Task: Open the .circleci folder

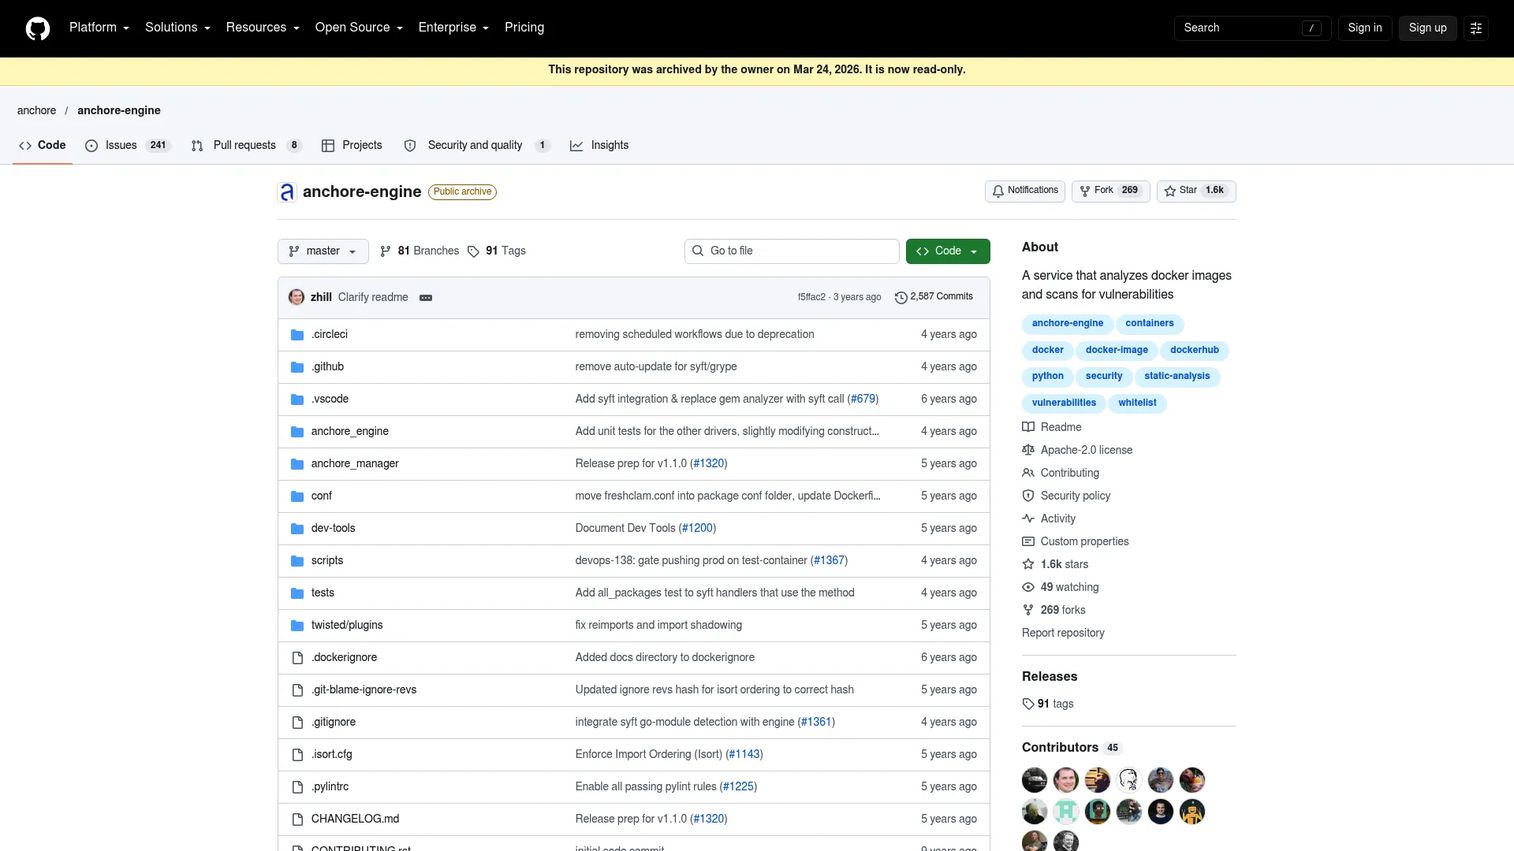Action: 329,335
